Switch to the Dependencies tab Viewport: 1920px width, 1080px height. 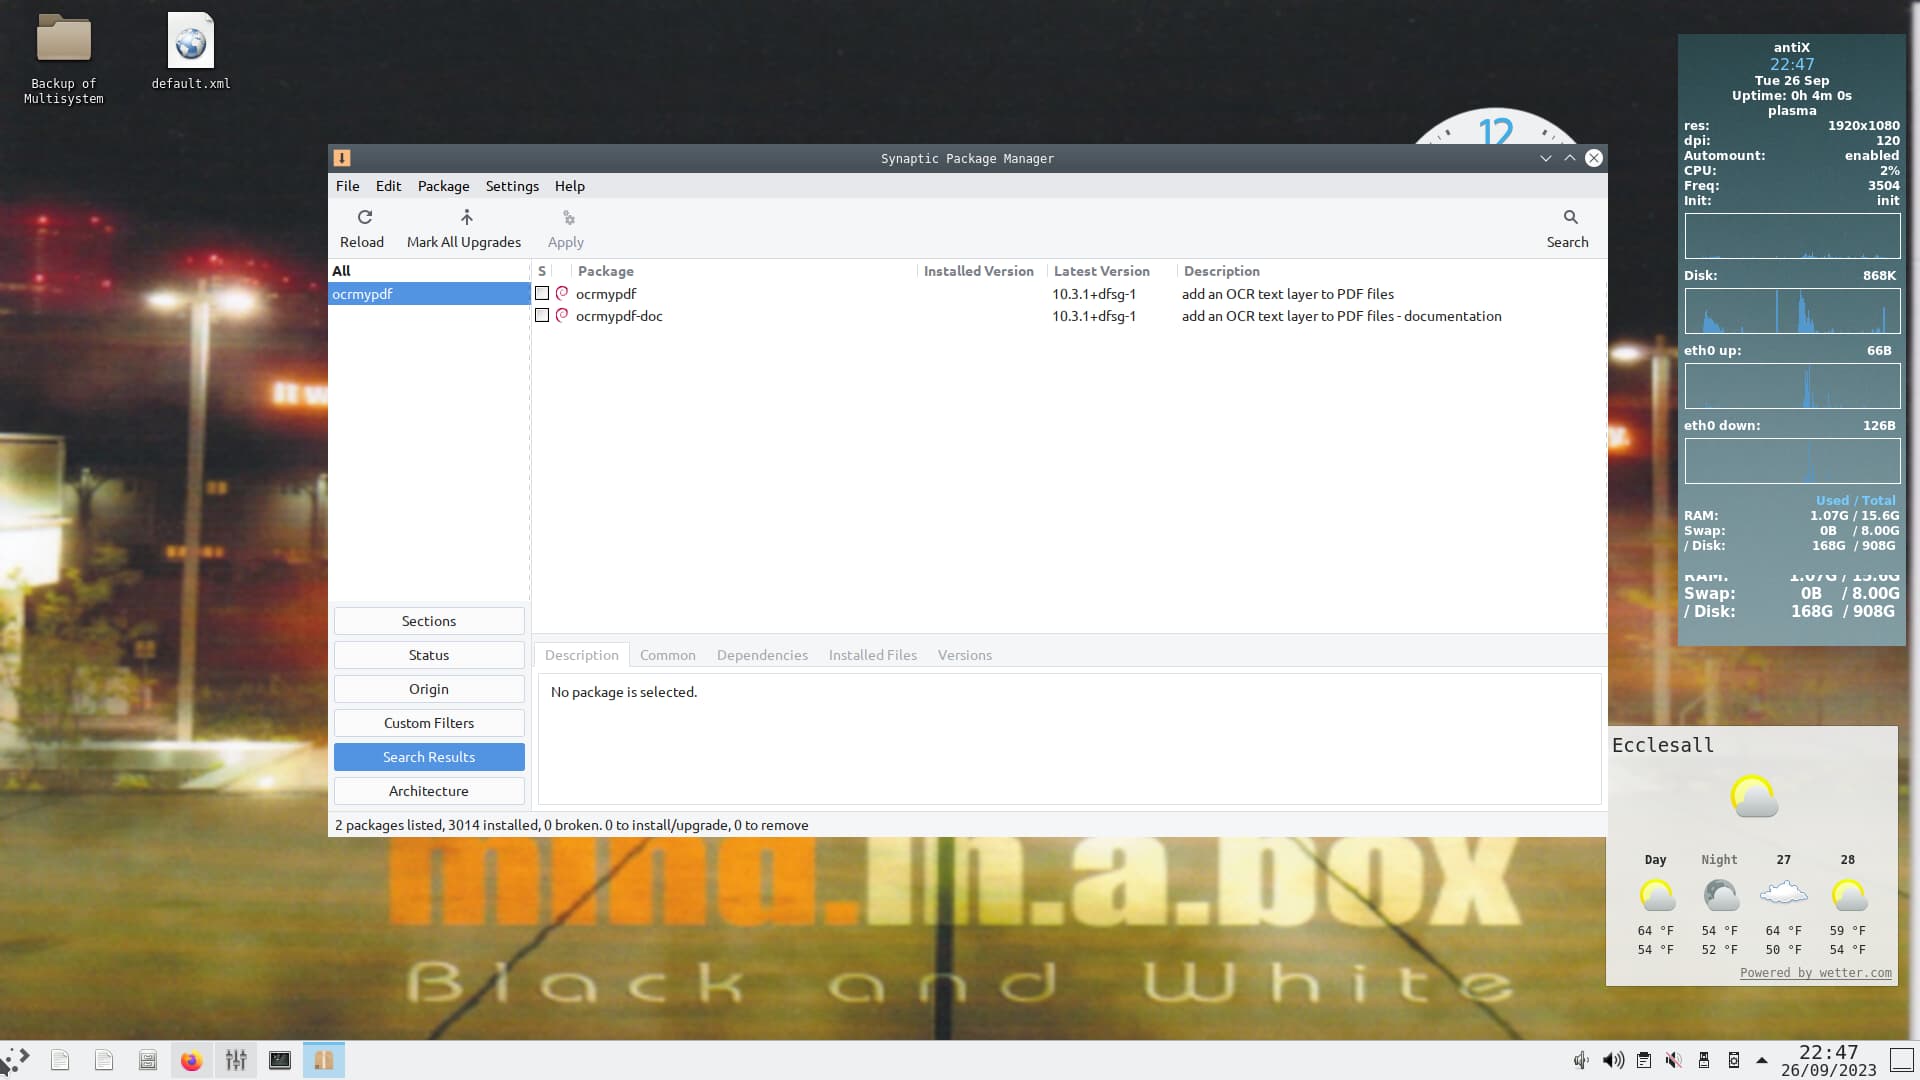762,655
